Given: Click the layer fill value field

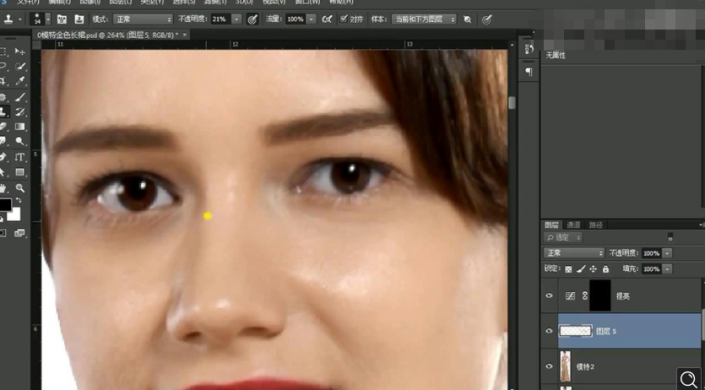Looking at the screenshot, I should [651, 269].
